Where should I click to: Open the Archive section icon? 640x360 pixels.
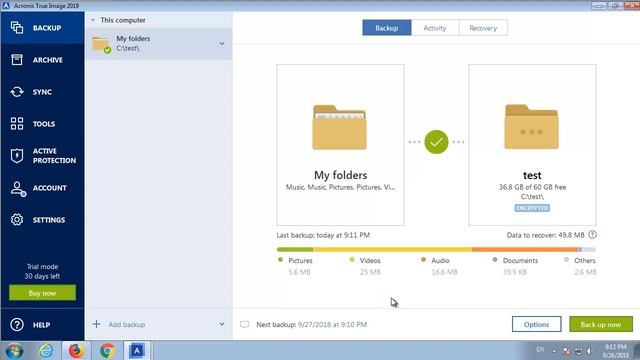(17, 60)
